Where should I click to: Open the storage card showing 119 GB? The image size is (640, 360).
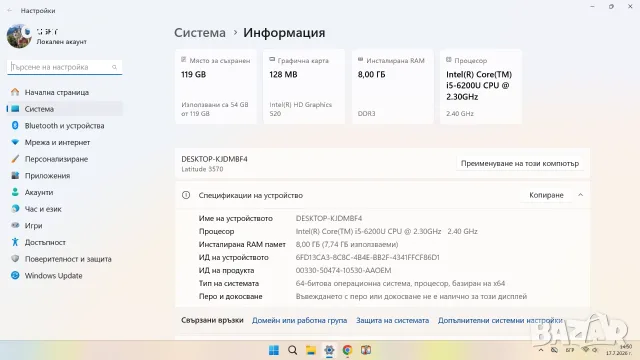click(216, 87)
